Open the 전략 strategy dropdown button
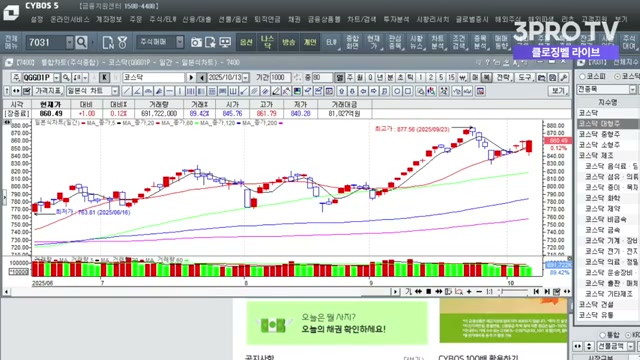This screenshot has height=360, width=640. (x=503, y=77)
